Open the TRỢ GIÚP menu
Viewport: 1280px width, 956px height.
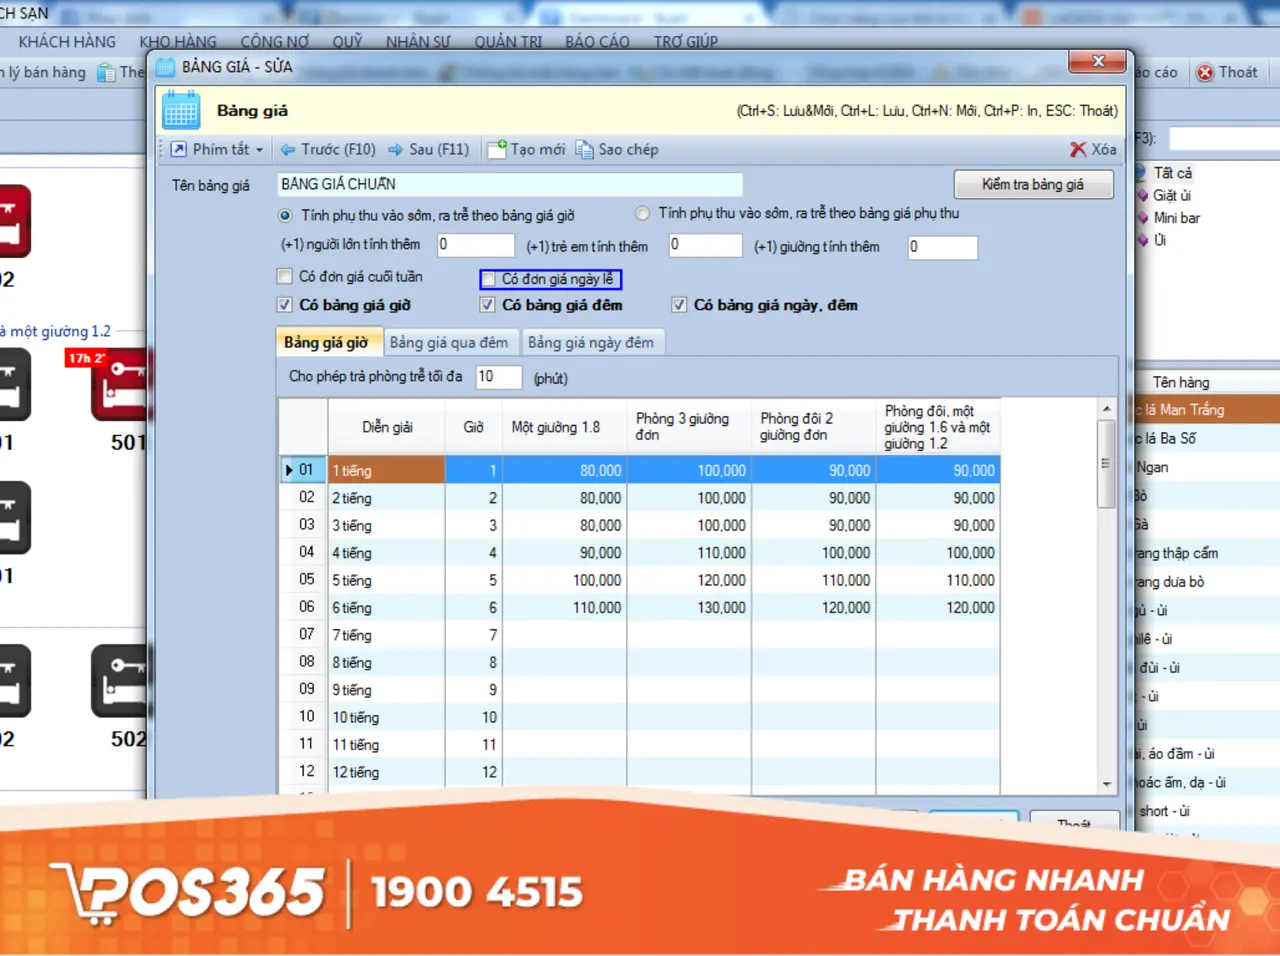[686, 41]
